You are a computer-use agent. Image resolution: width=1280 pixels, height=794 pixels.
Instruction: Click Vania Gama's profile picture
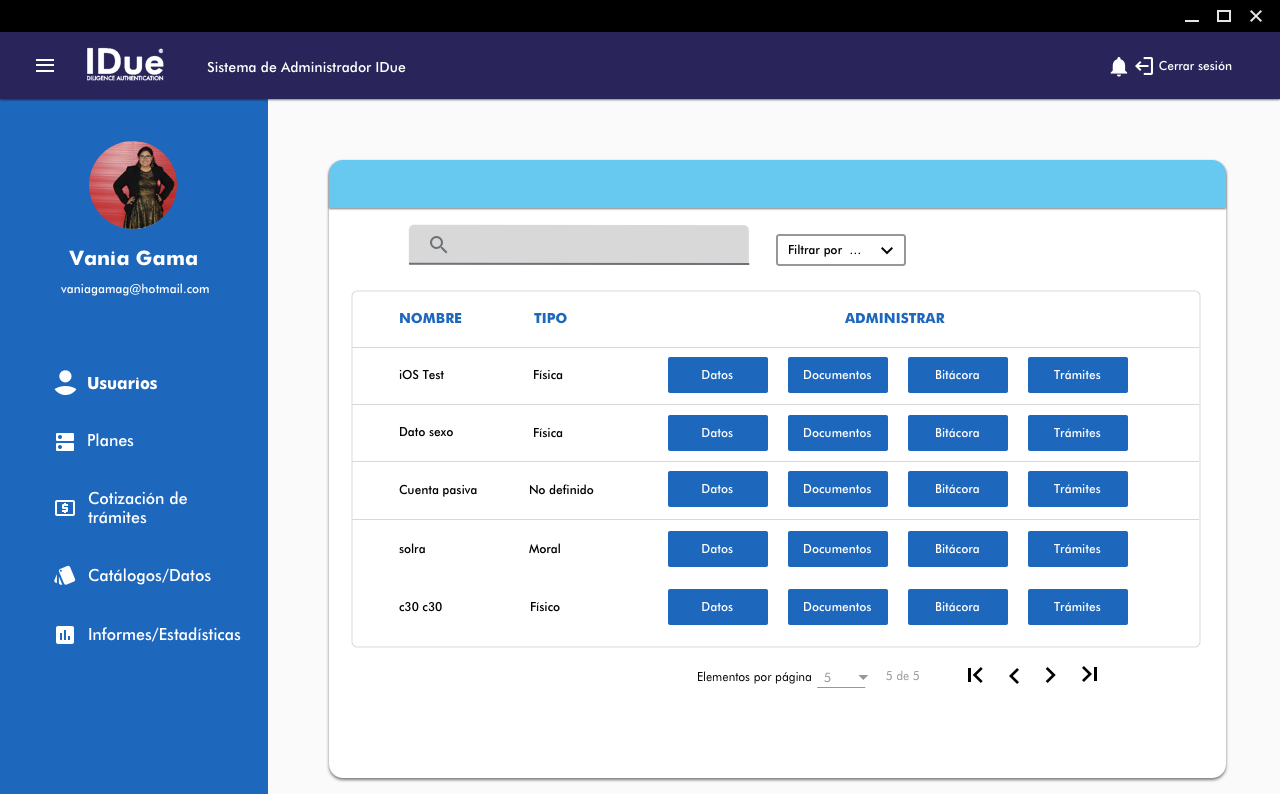tap(133, 185)
